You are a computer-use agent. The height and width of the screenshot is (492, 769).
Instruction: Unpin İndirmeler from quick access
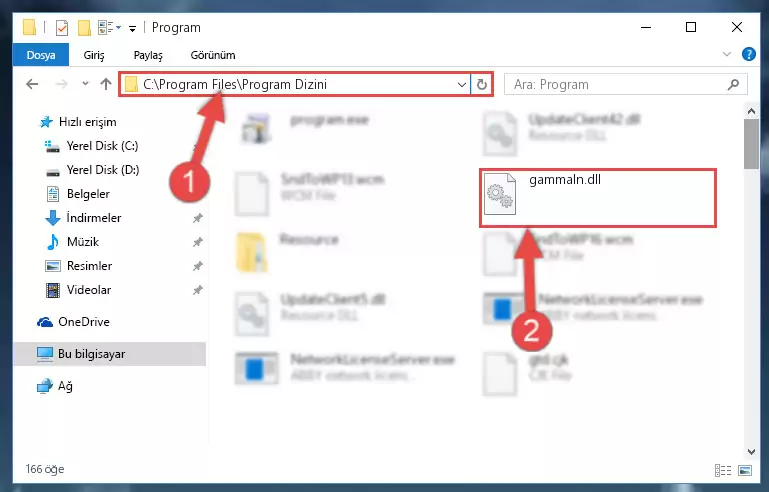pos(197,218)
